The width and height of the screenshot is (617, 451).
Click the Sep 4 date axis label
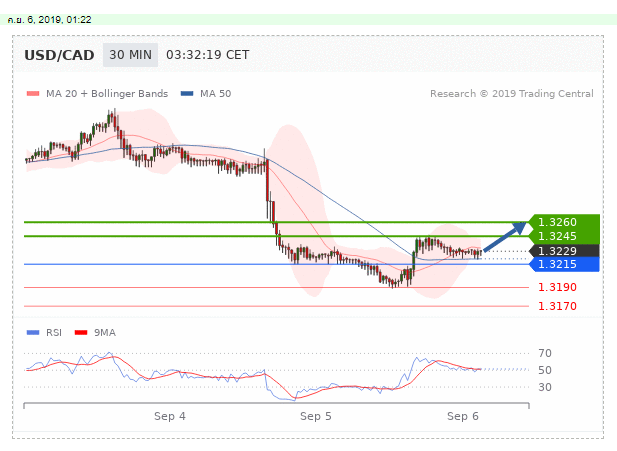coord(170,416)
